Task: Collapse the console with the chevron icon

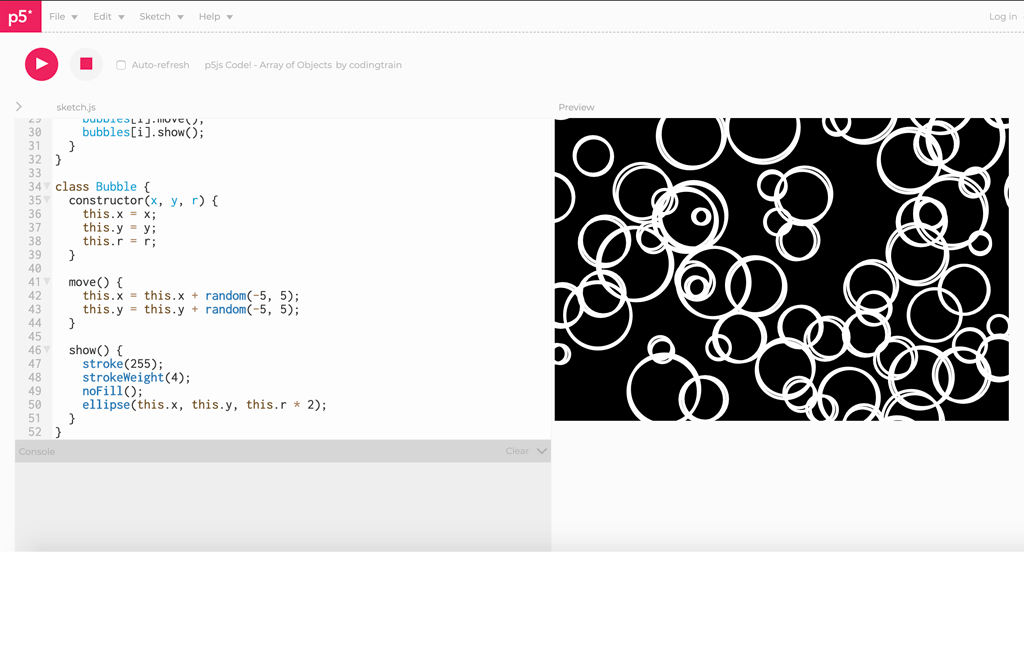Action: click(x=542, y=451)
